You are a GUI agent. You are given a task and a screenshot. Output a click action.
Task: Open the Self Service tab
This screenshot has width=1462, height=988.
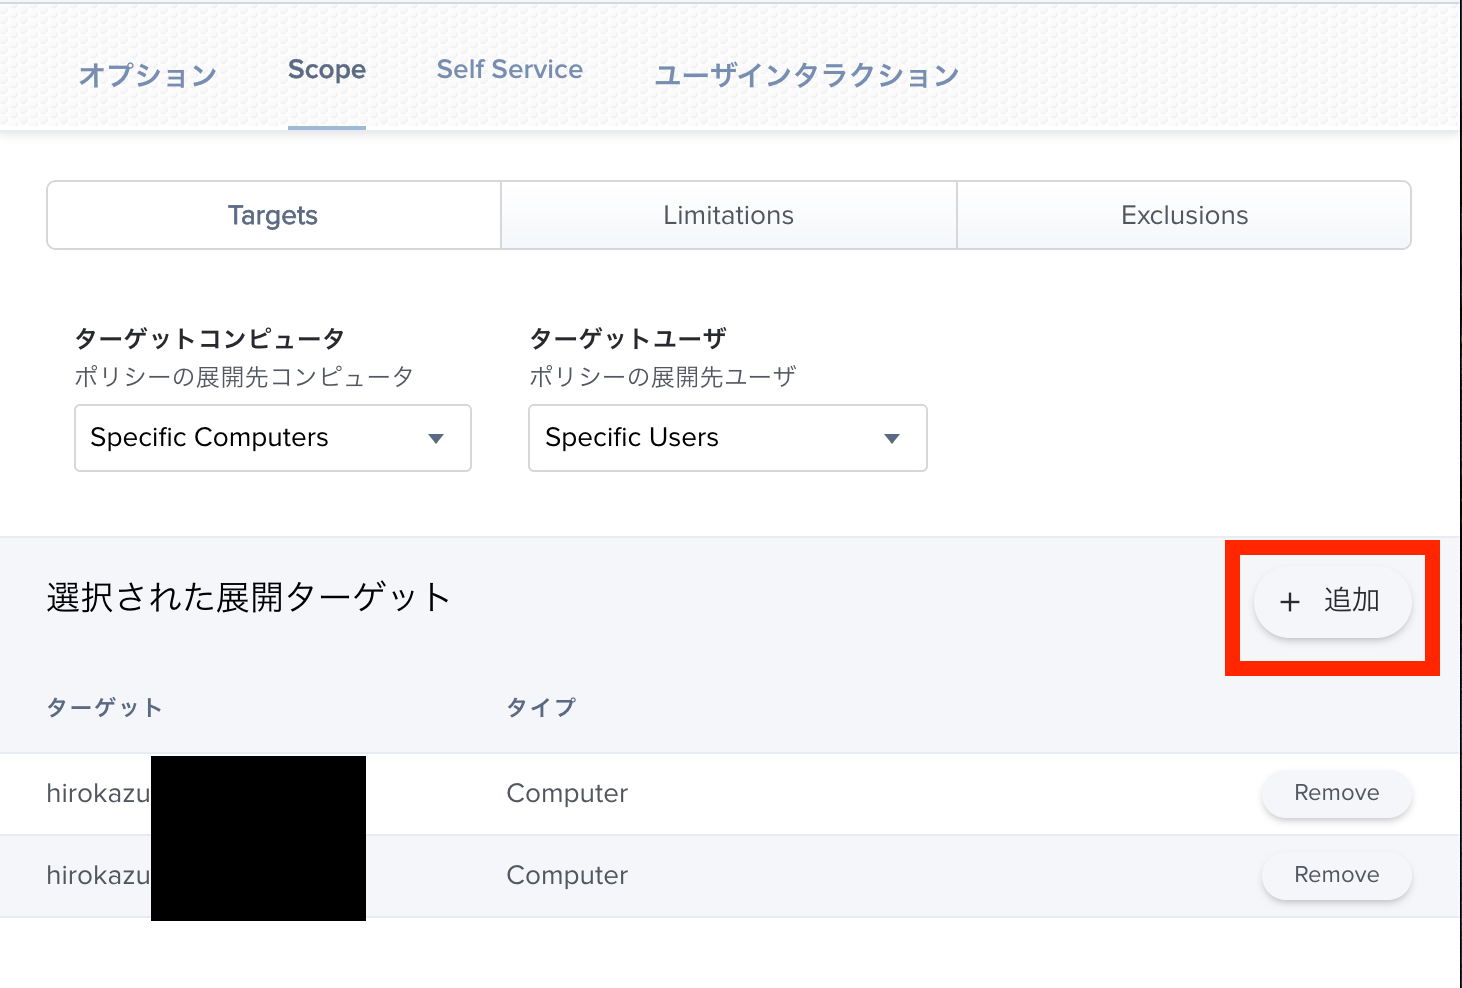coord(509,69)
